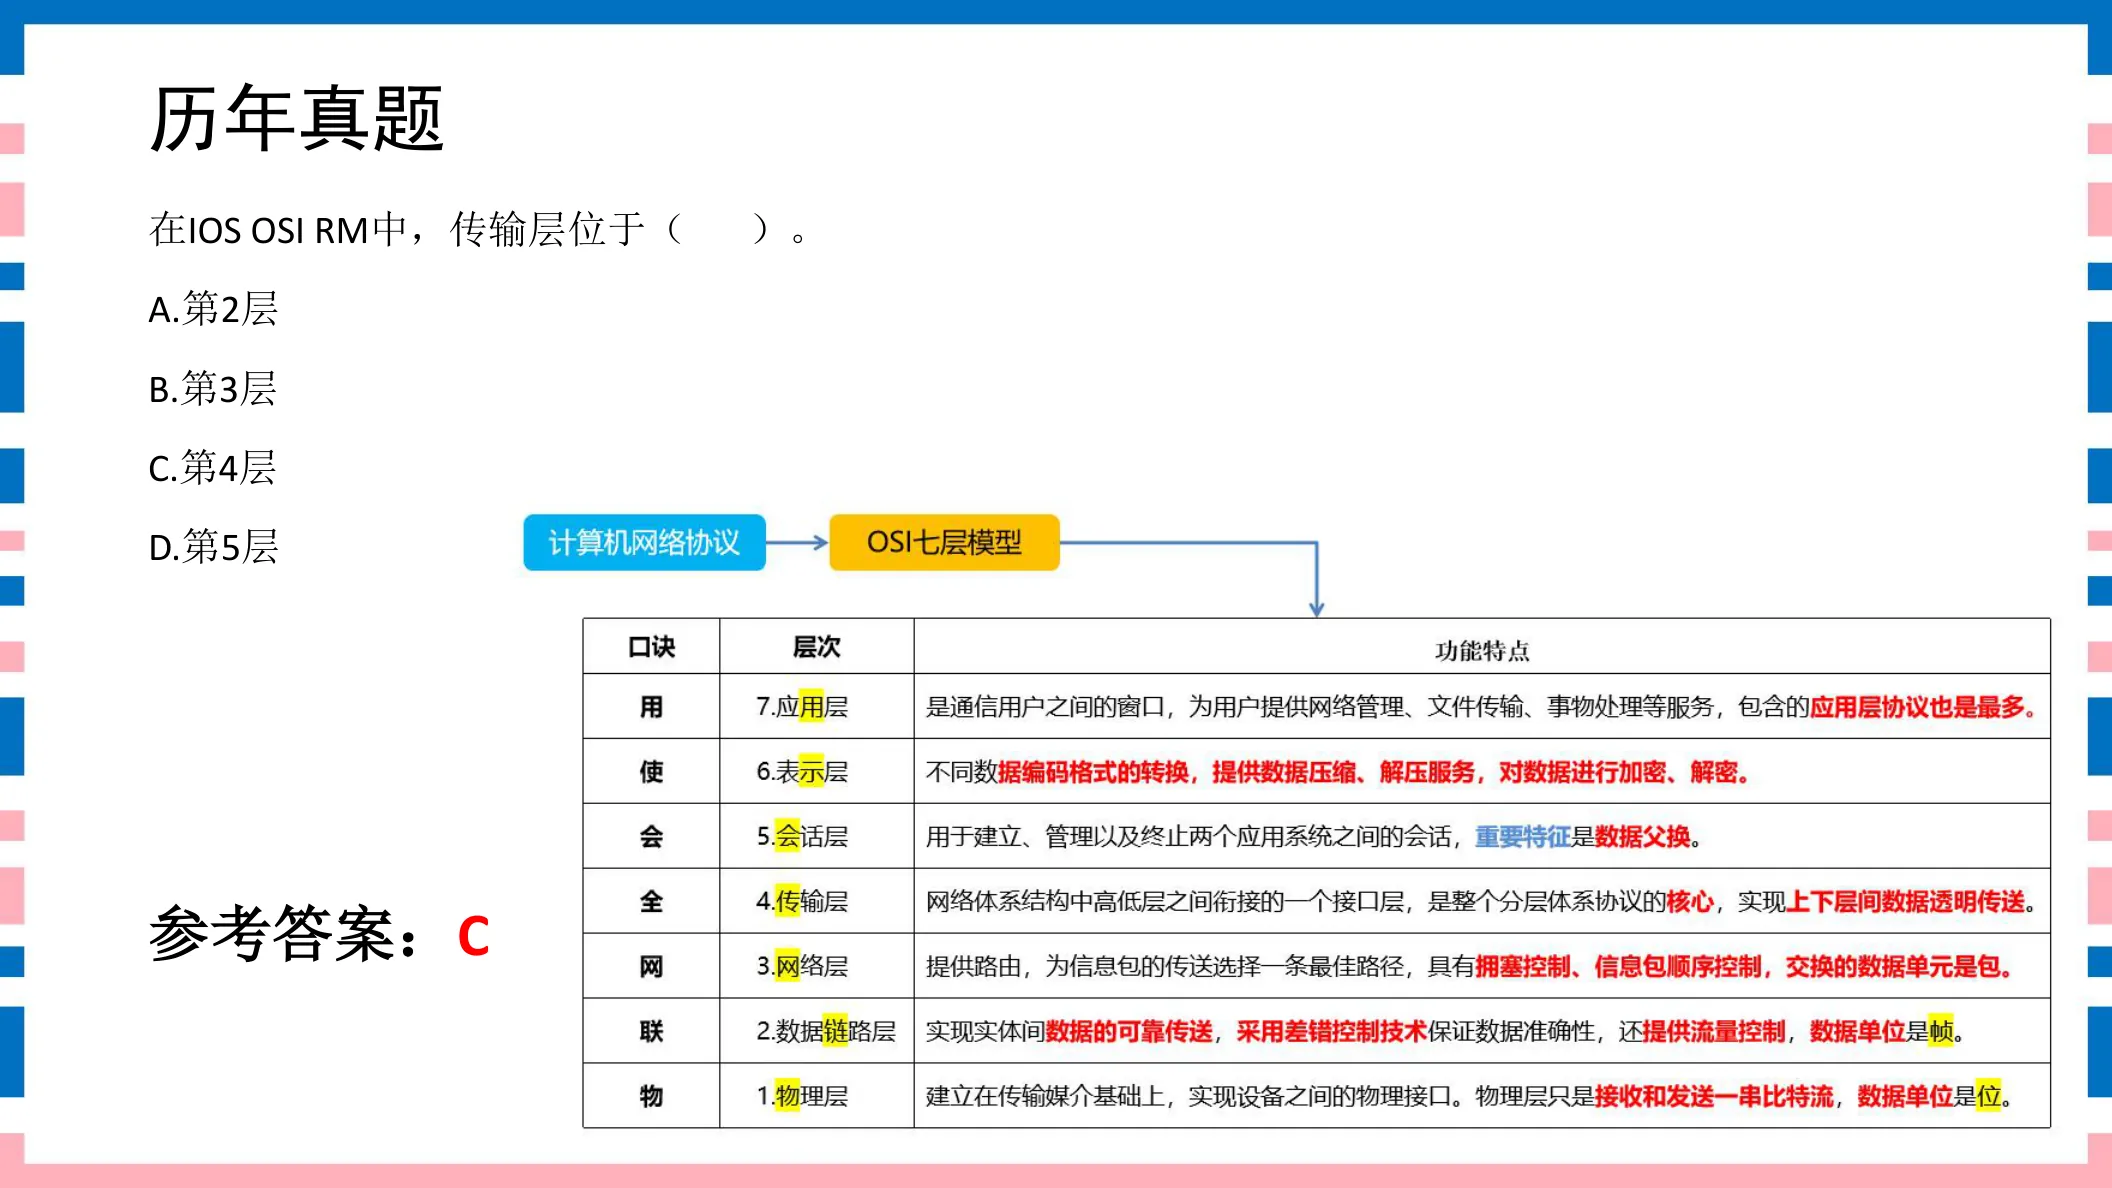Click the 2.数据链路层 table cell
This screenshot has height=1188, width=2112.
tap(816, 1031)
